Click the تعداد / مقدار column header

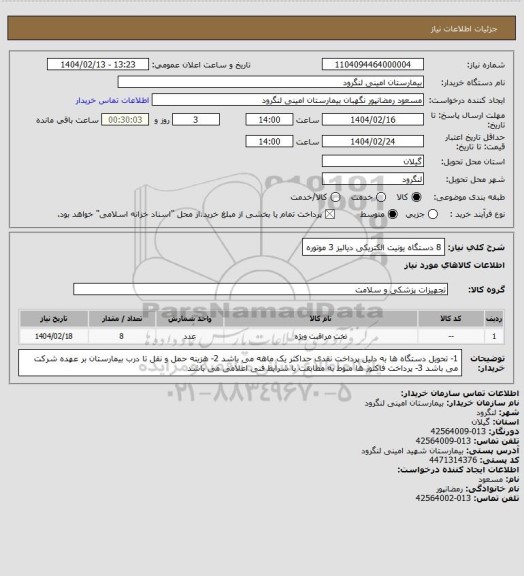pyautogui.click(x=122, y=318)
